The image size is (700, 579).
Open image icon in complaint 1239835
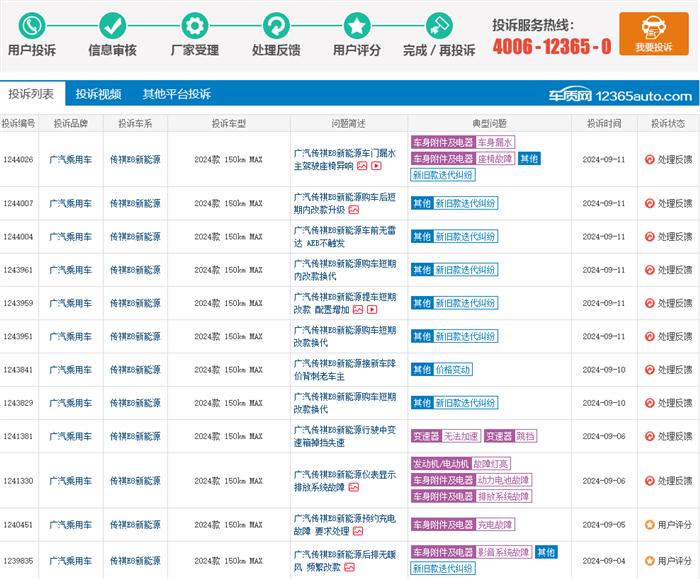point(350,567)
